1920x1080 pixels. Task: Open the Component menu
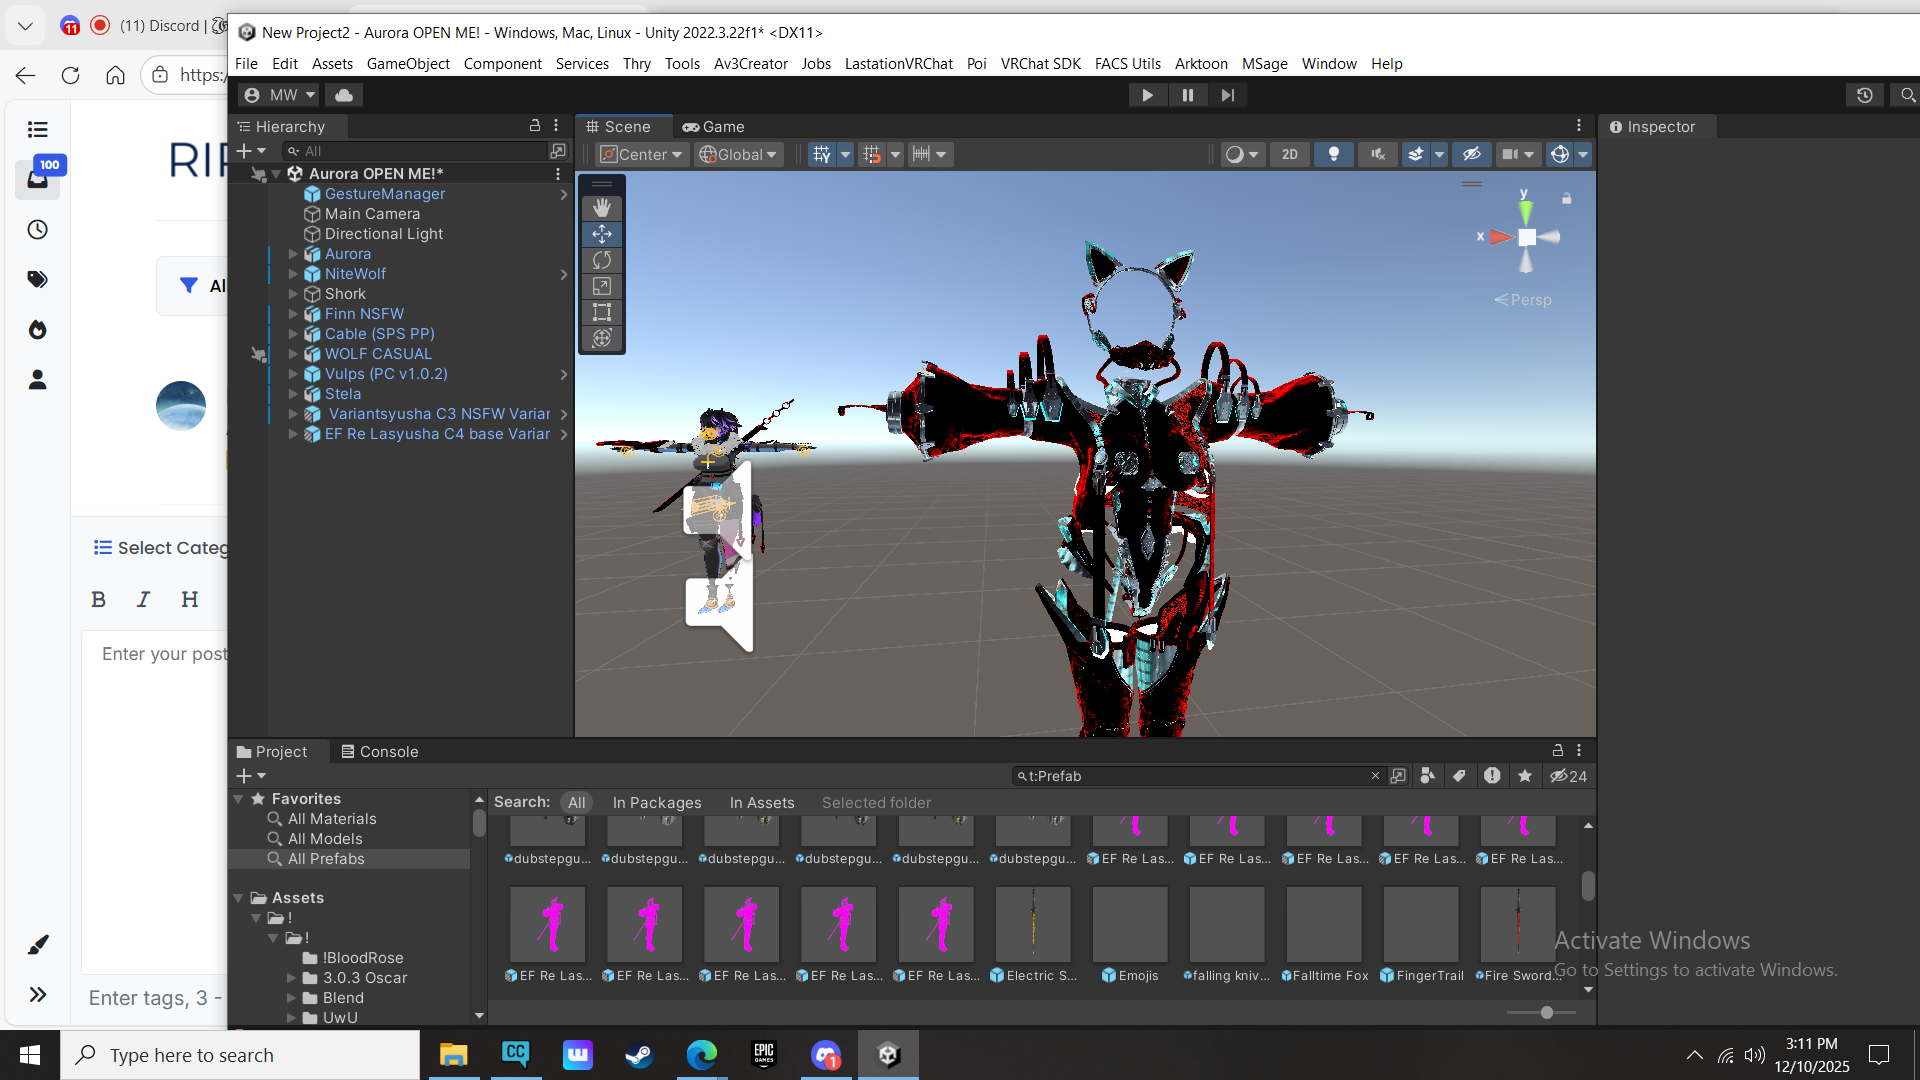pyautogui.click(x=502, y=63)
